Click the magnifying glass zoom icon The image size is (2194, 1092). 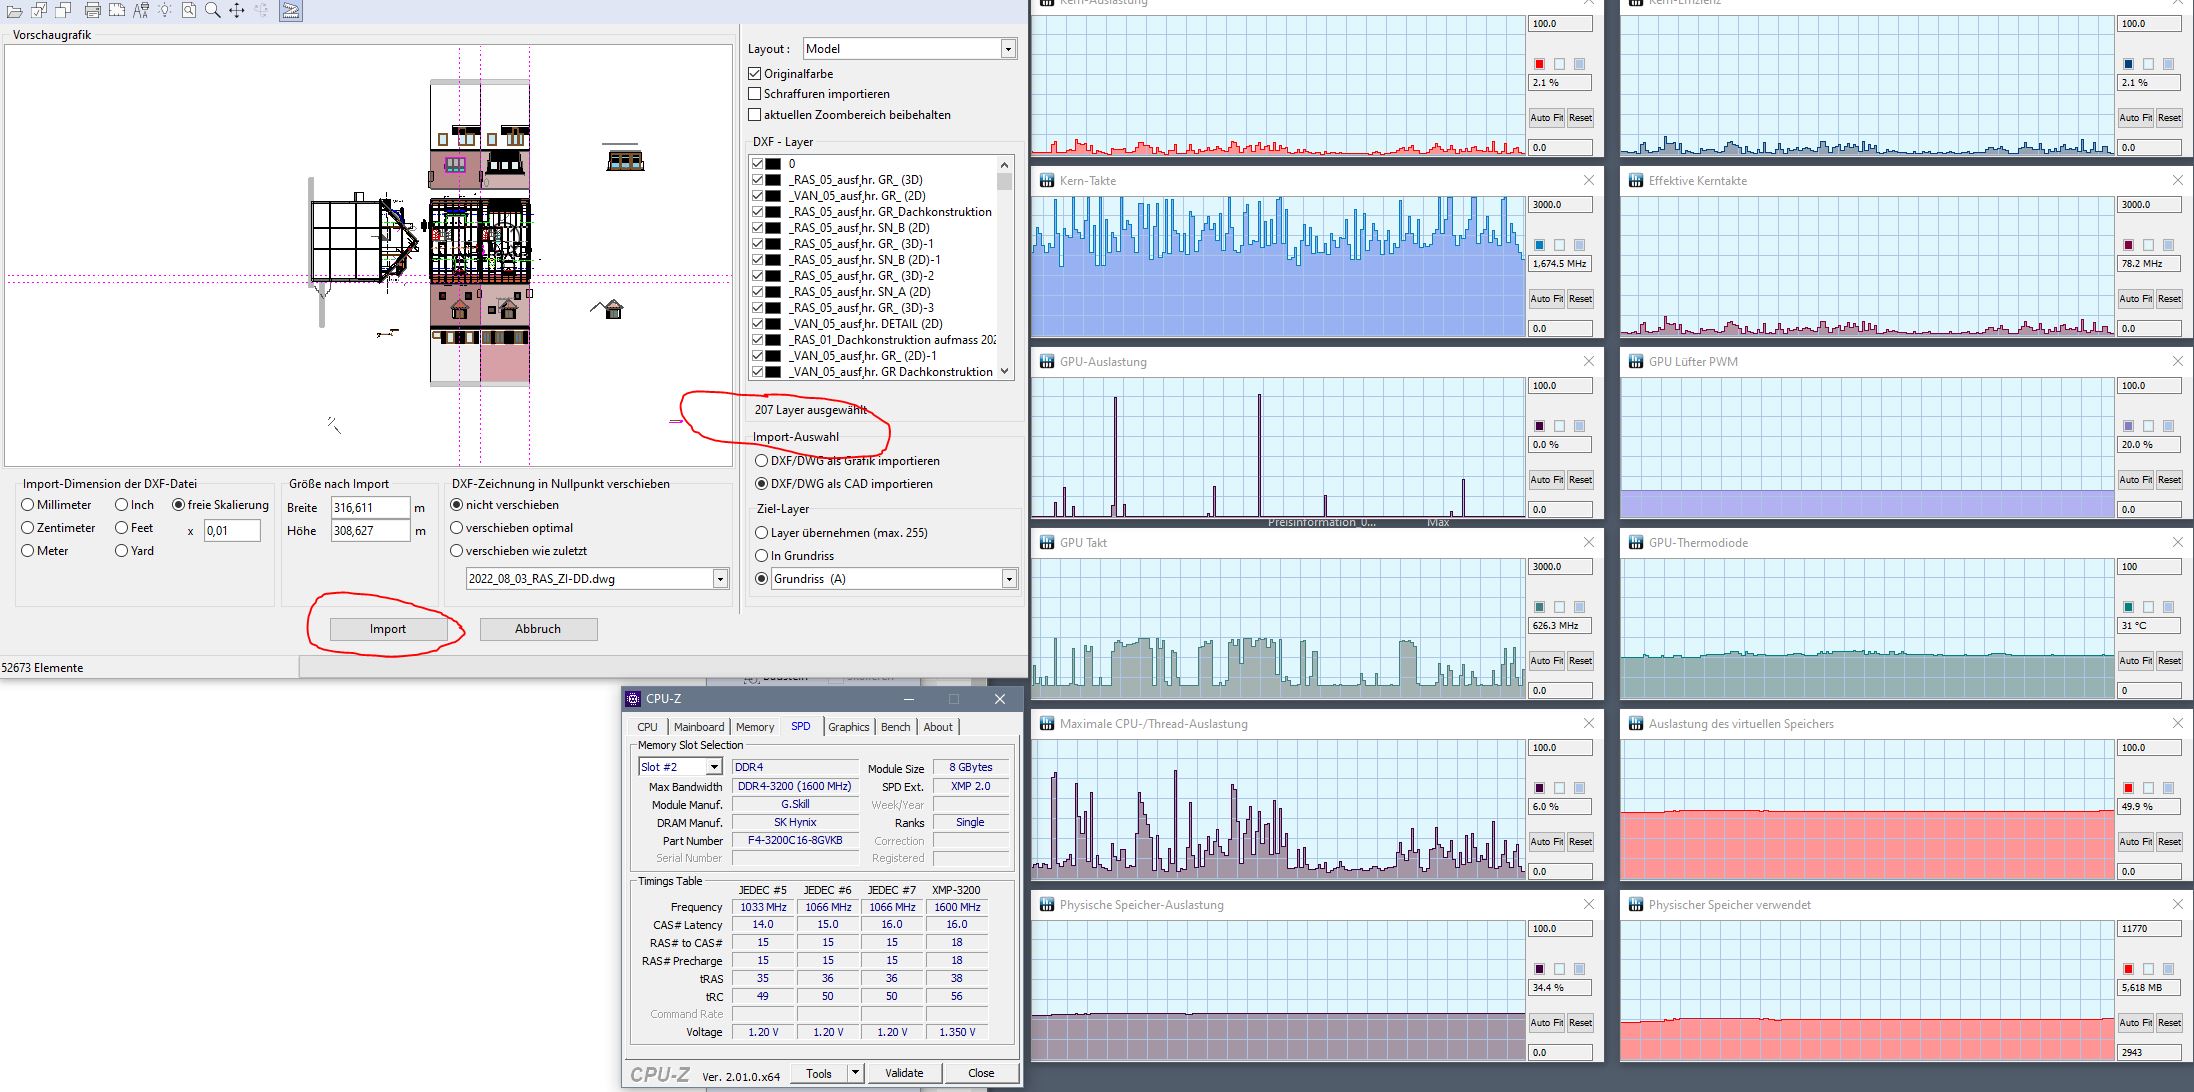212,10
